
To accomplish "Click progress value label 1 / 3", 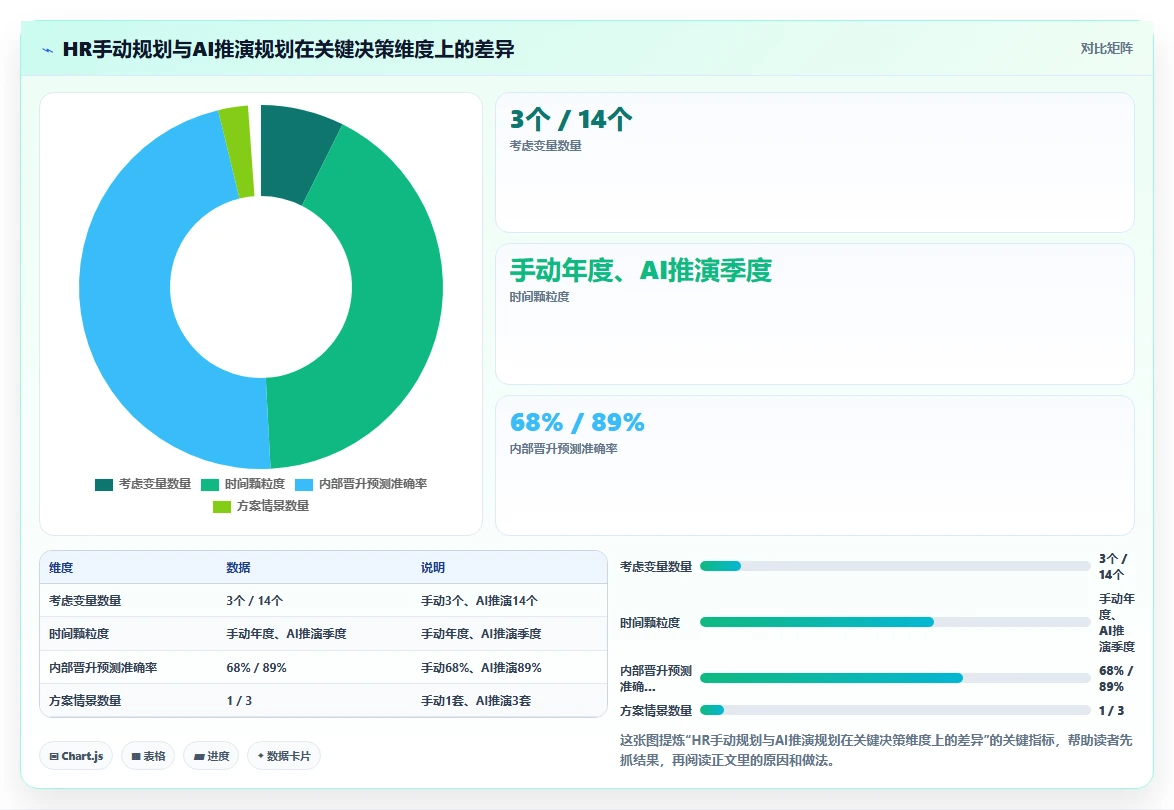I will coord(1111,710).
